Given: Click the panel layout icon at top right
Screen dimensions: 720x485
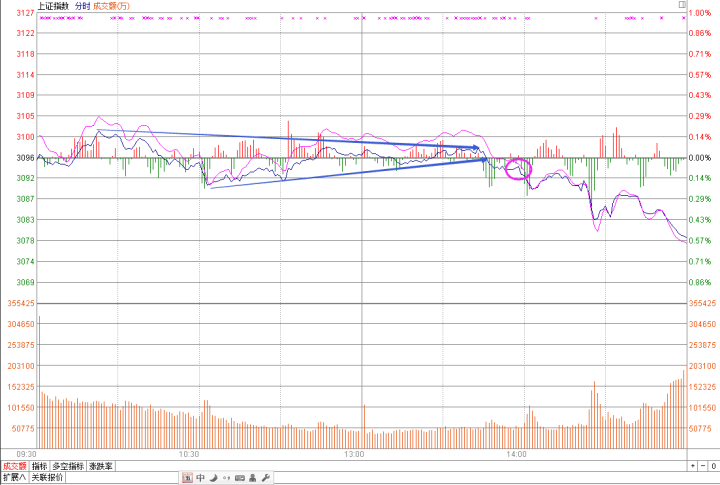Looking at the screenshot, I should 680,6.
